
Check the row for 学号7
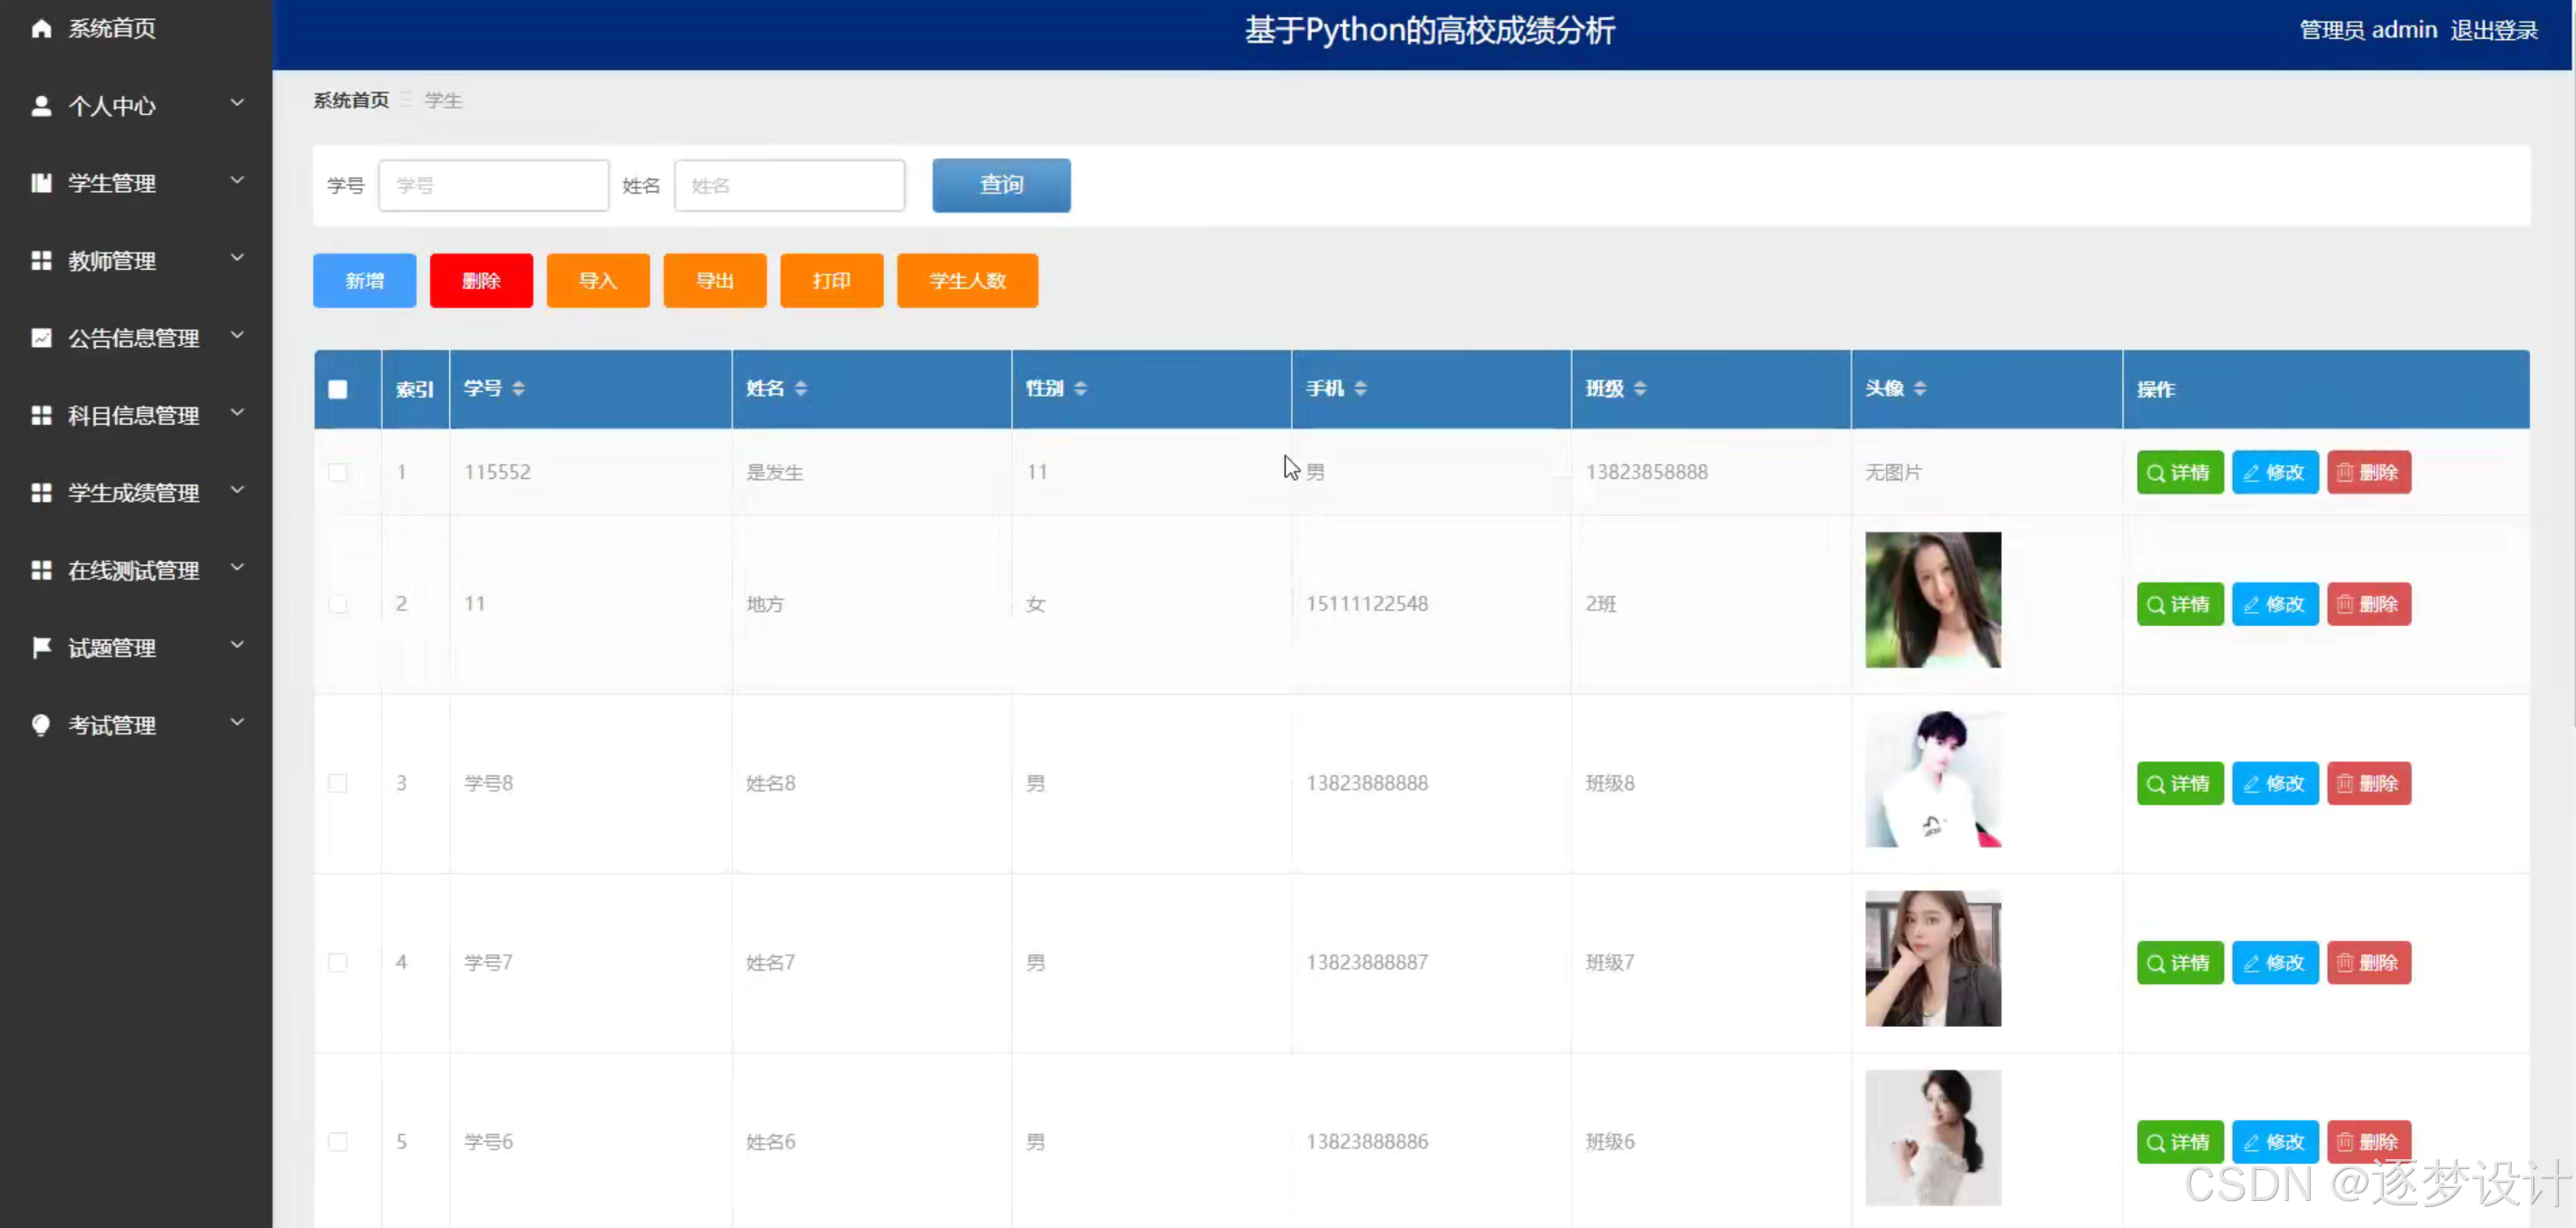click(338, 962)
